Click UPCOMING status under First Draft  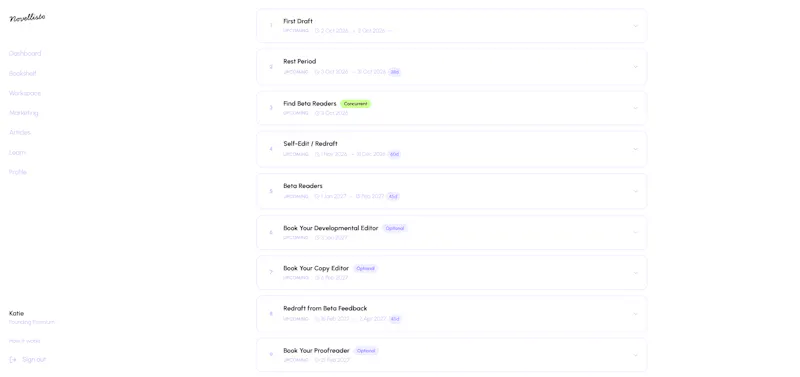click(x=296, y=31)
